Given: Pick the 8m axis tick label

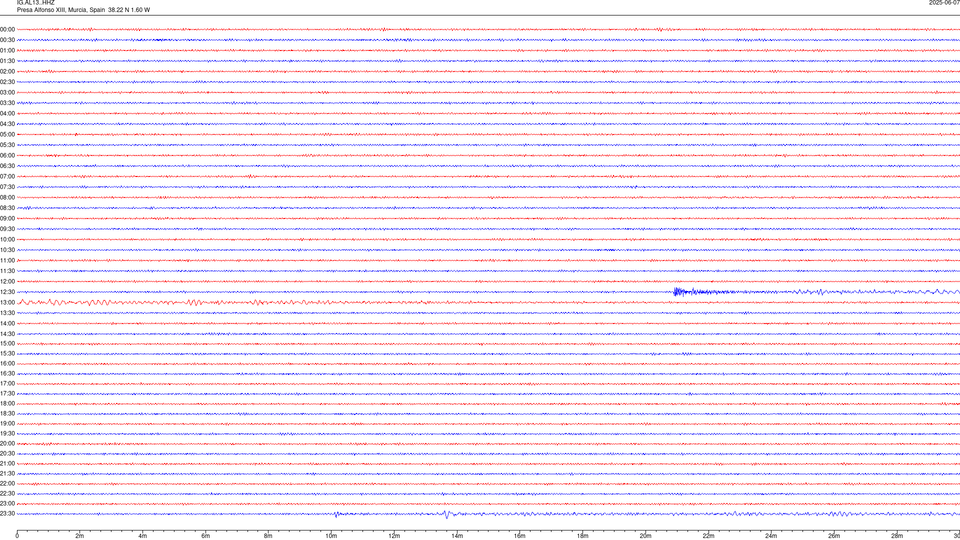Looking at the screenshot, I should tap(268, 536).
